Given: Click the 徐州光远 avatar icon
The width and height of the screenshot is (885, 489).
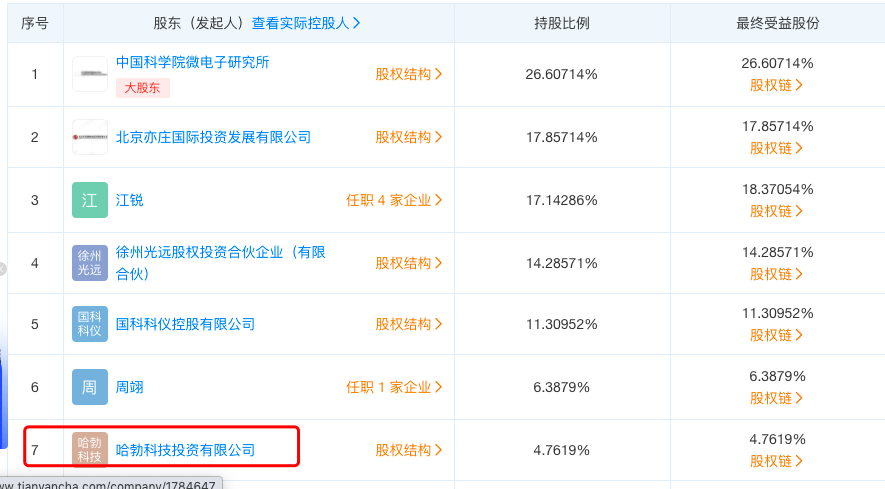Looking at the screenshot, I should click(90, 263).
